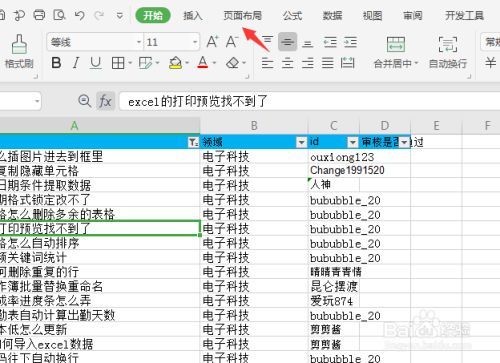
Task: Click the Print icon in quick access toolbar
Action: click(x=39, y=15)
